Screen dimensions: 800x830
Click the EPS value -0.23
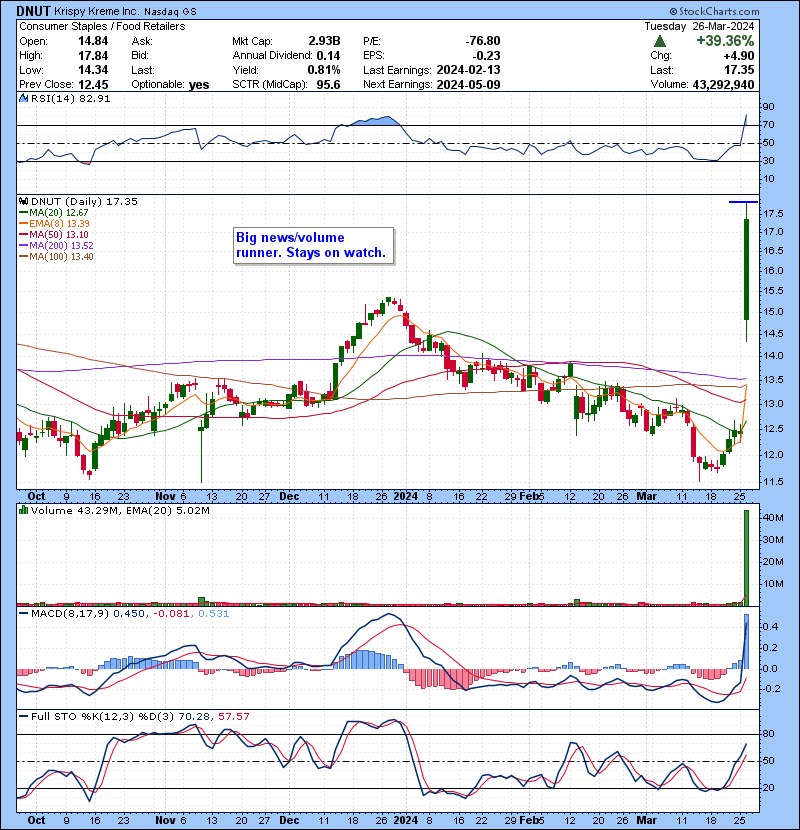486,56
